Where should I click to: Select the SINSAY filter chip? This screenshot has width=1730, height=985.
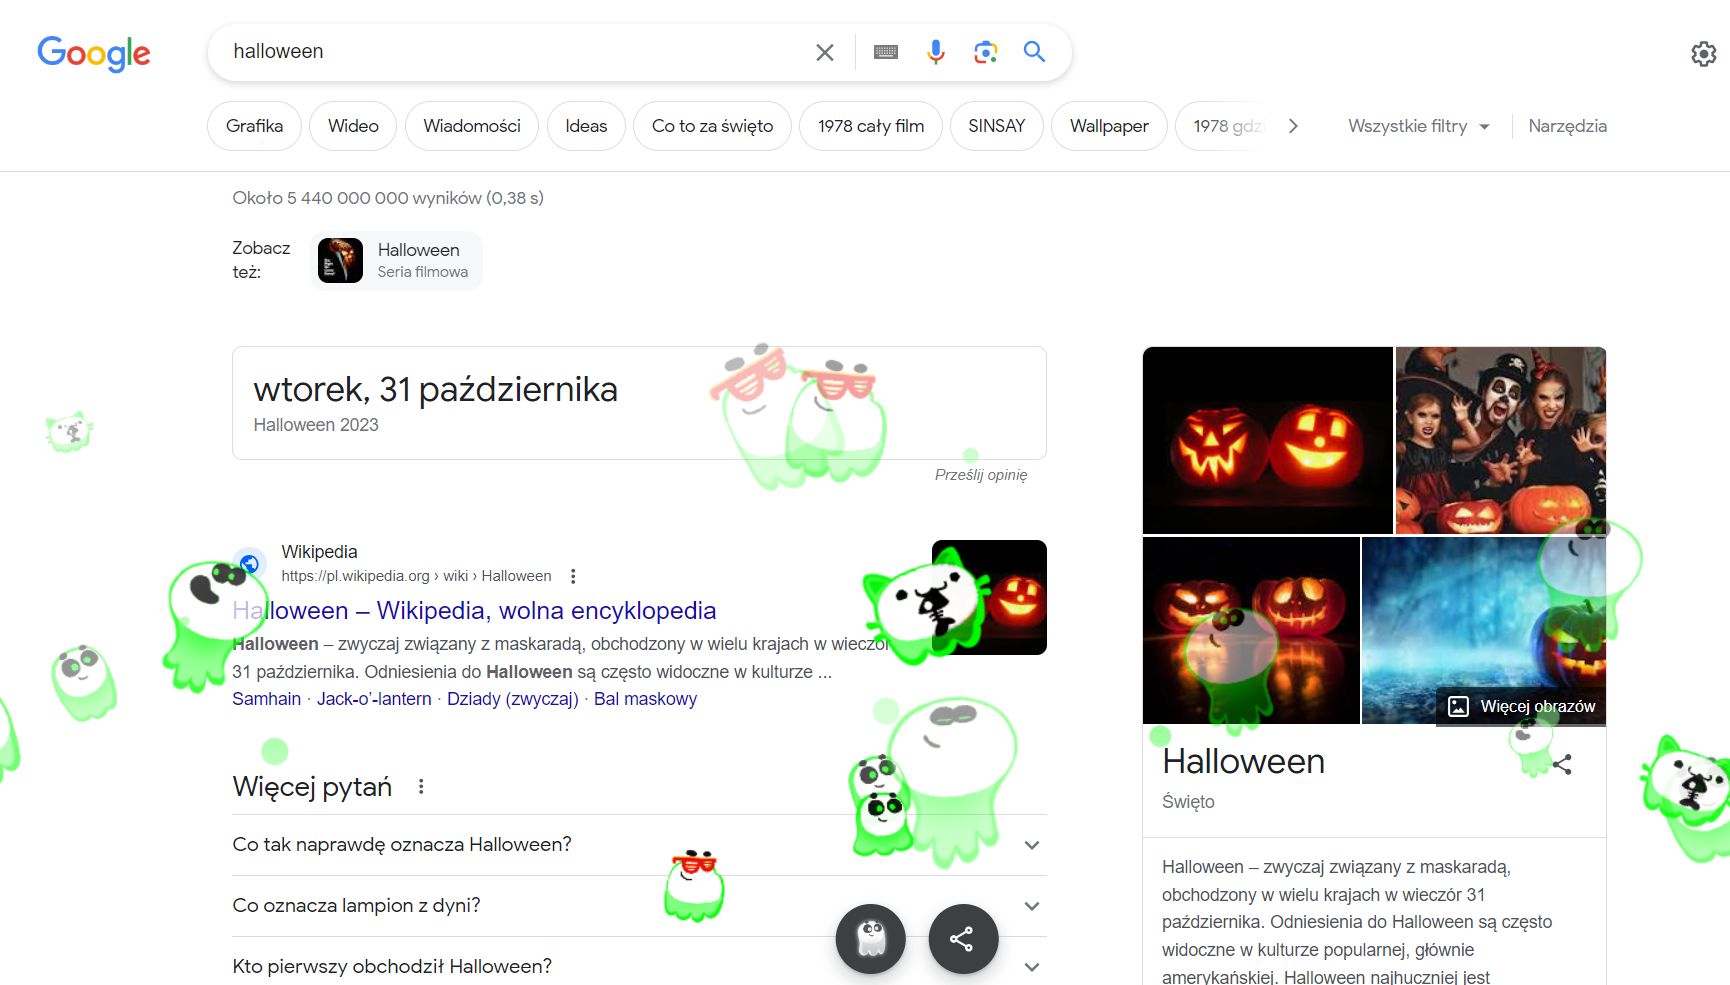997,126
